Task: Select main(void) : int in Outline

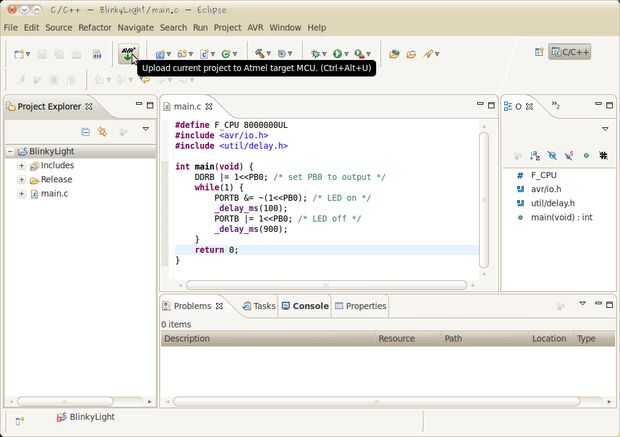Action: 561,217
